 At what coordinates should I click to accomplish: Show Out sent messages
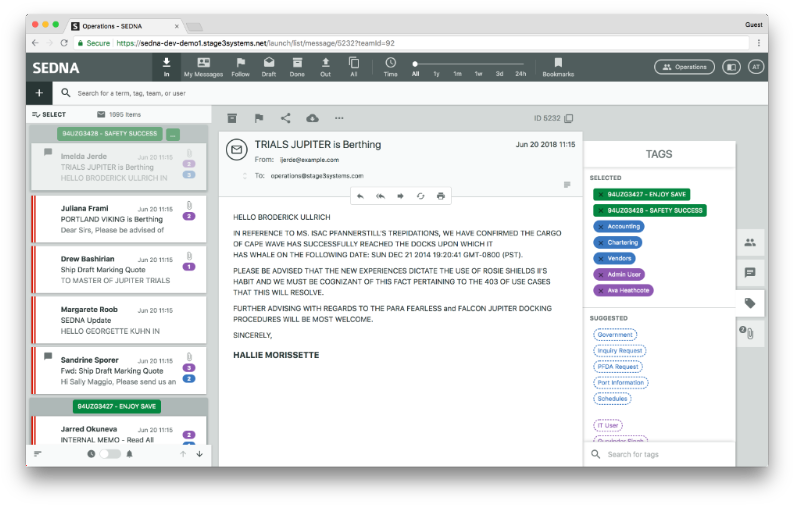pyautogui.click(x=326, y=67)
